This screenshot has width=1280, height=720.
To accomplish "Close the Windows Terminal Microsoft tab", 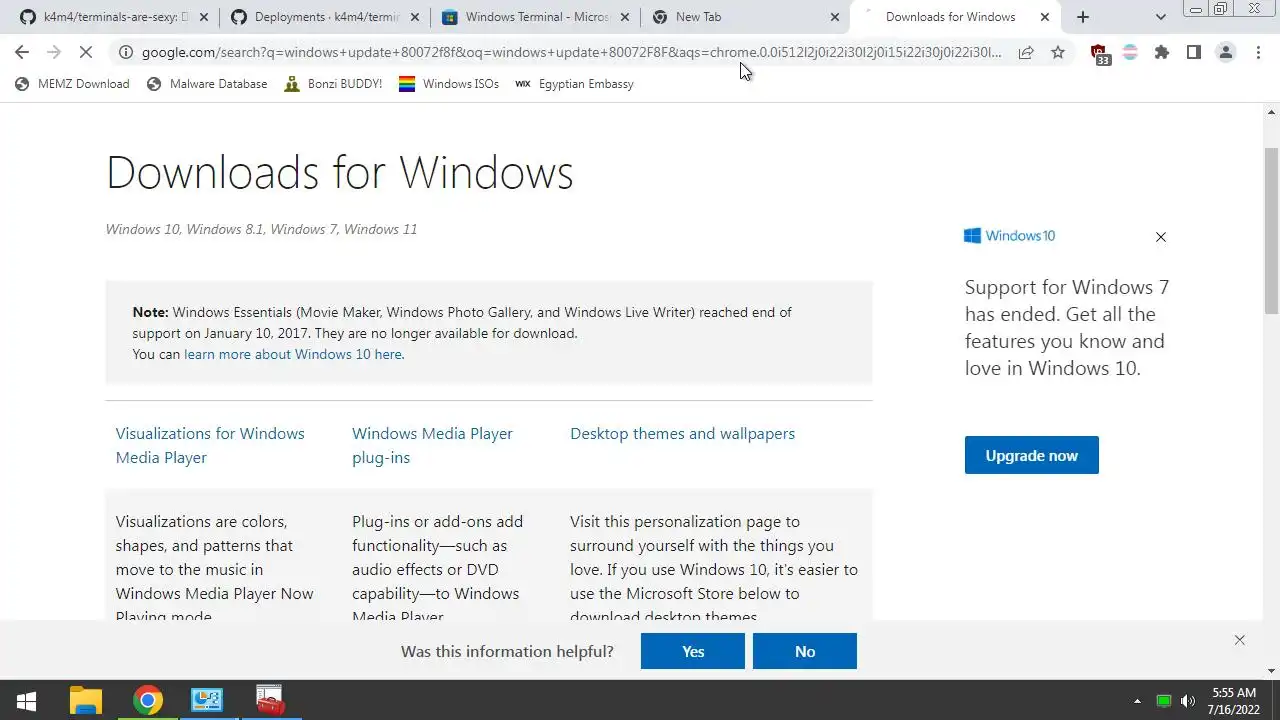I will click(625, 17).
